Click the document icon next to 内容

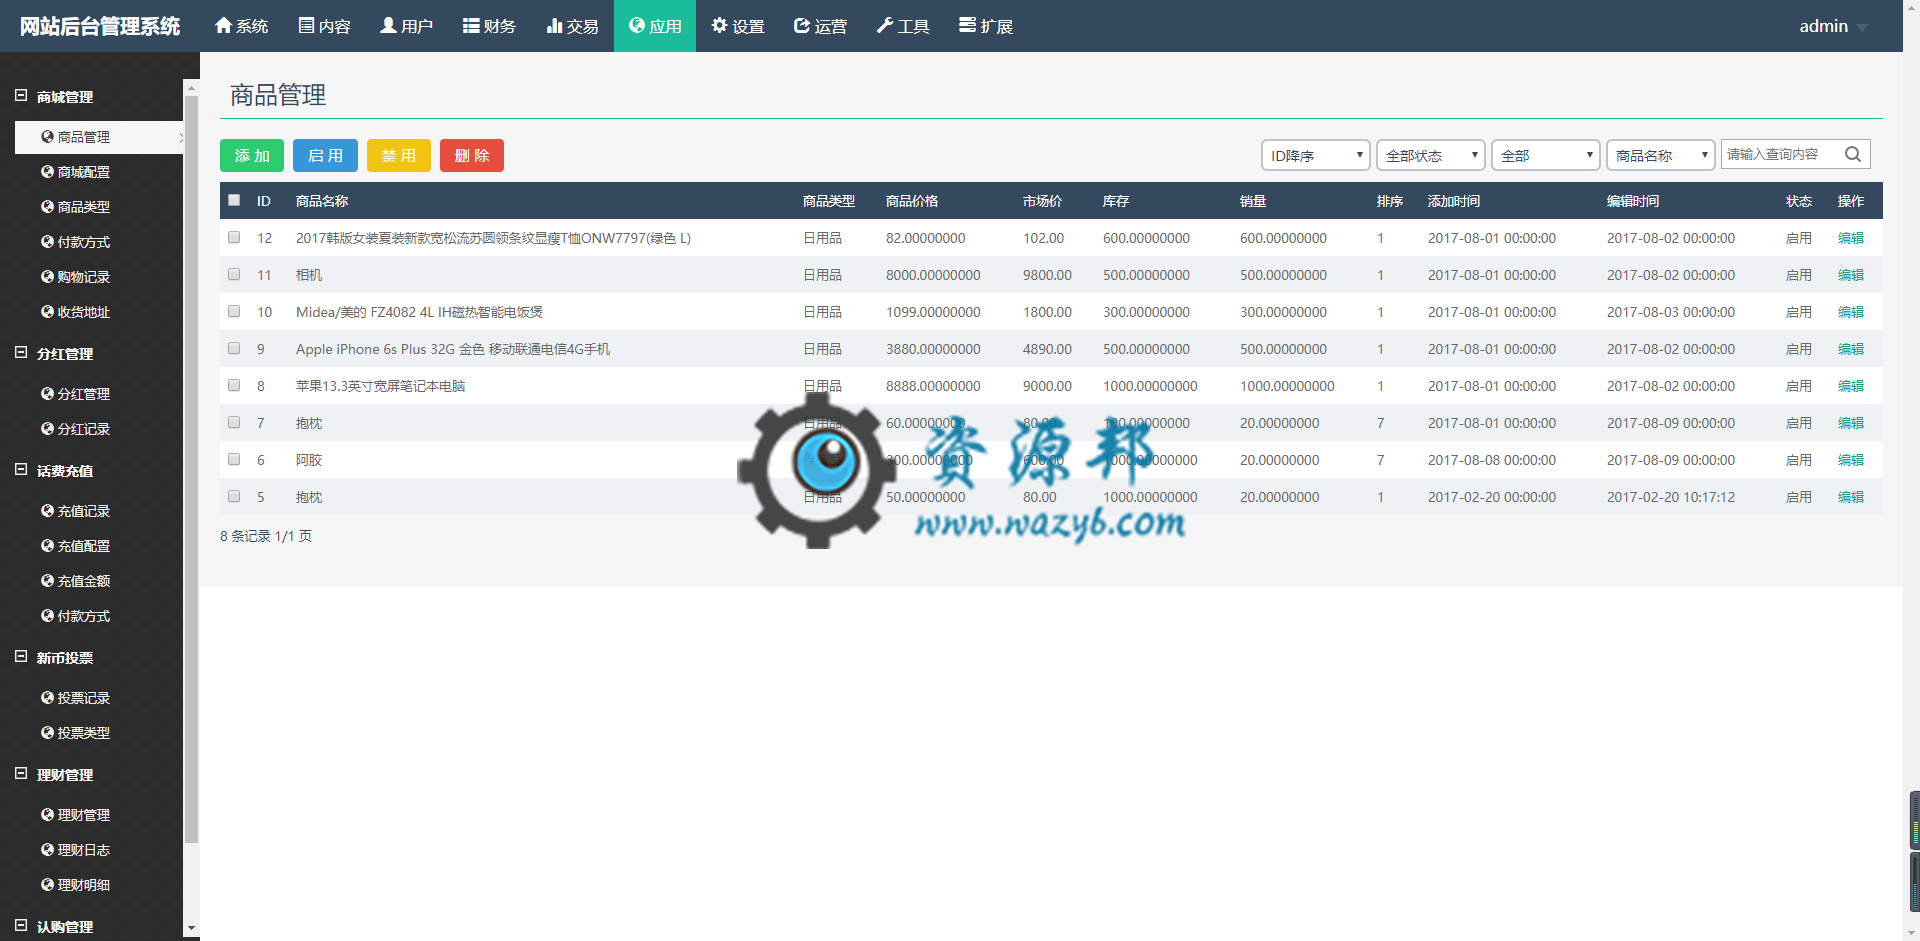click(x=306, y=25)
